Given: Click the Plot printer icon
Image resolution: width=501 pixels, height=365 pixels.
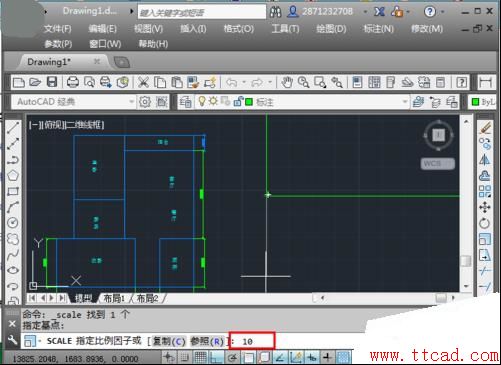Looking at the screenshot, I should click(x=73, y=82).
